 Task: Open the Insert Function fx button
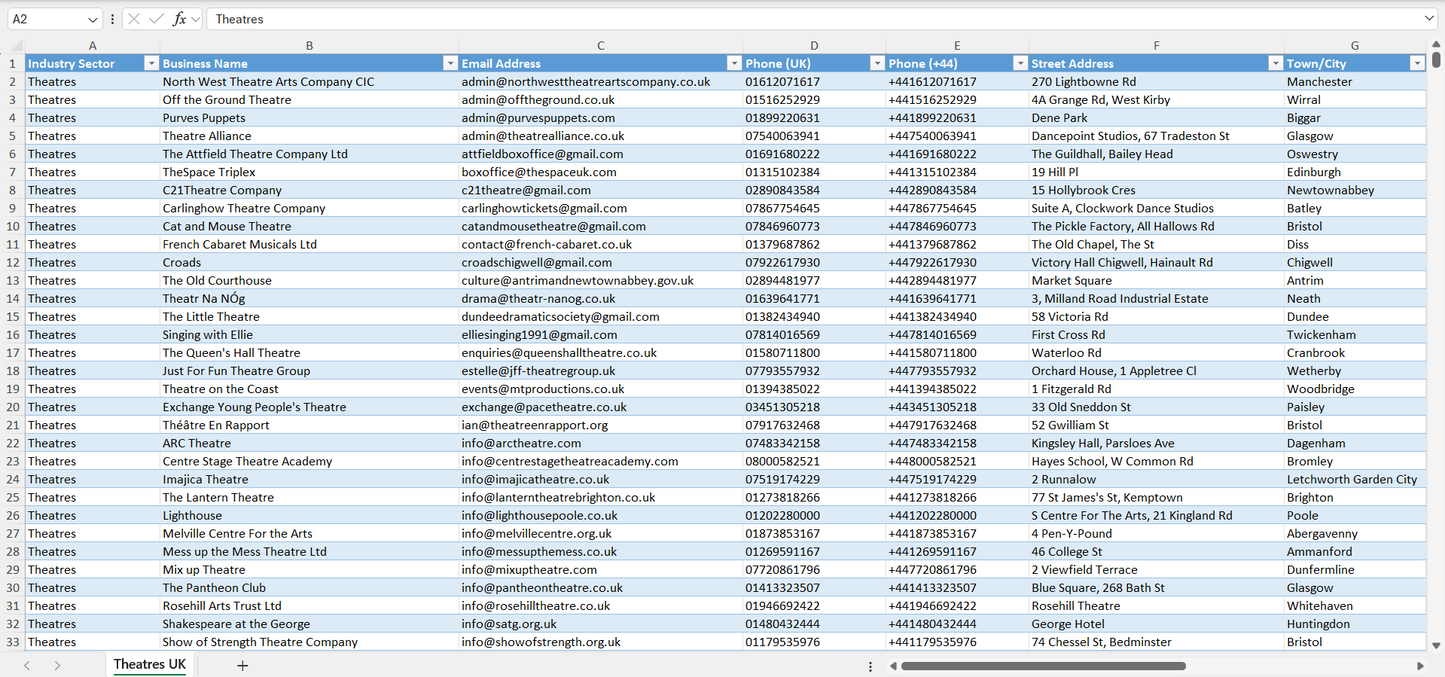pos(179,19)
